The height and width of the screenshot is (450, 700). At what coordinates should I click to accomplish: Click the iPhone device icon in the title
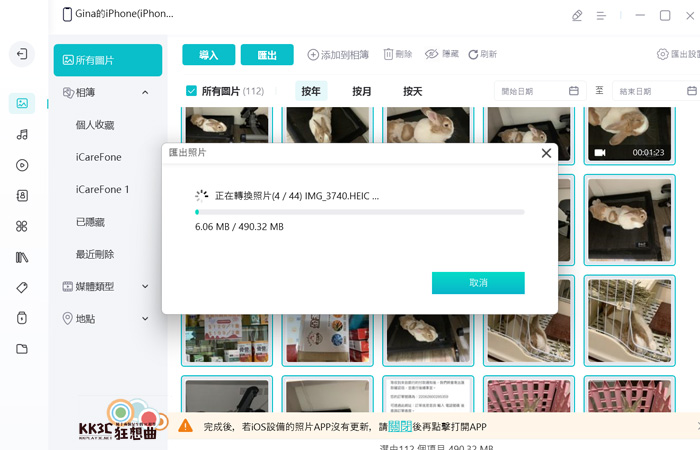pos(67,14)
